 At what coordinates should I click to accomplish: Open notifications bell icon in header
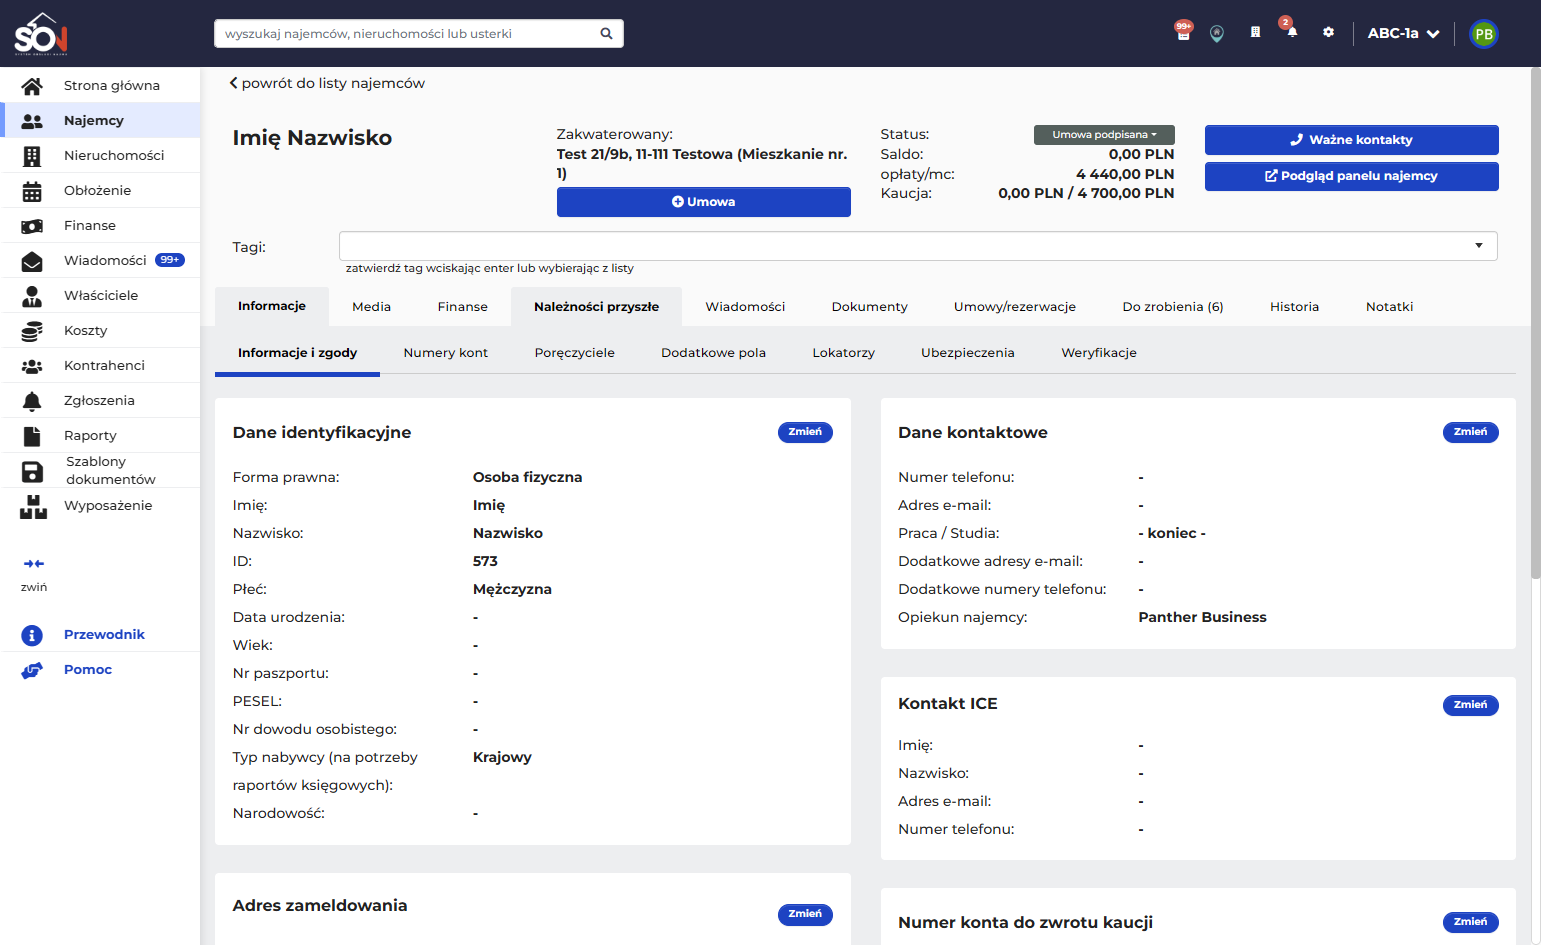(x=1291, y=32)
